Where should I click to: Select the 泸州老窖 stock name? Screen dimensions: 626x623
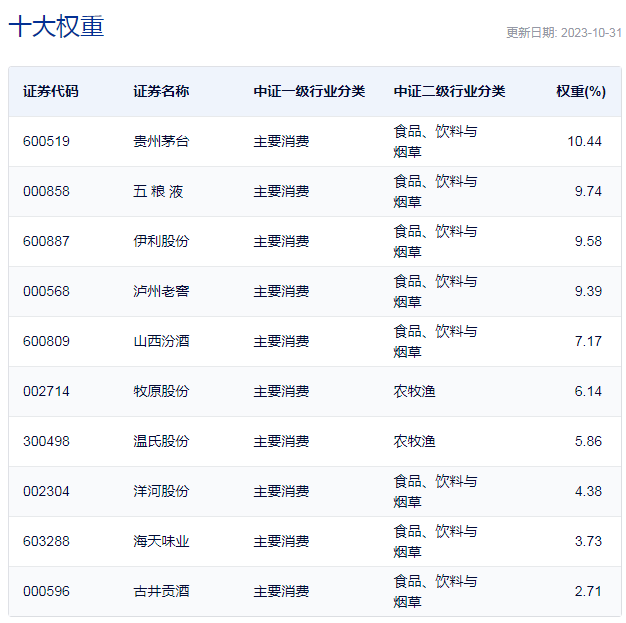[x=161, y=291]
